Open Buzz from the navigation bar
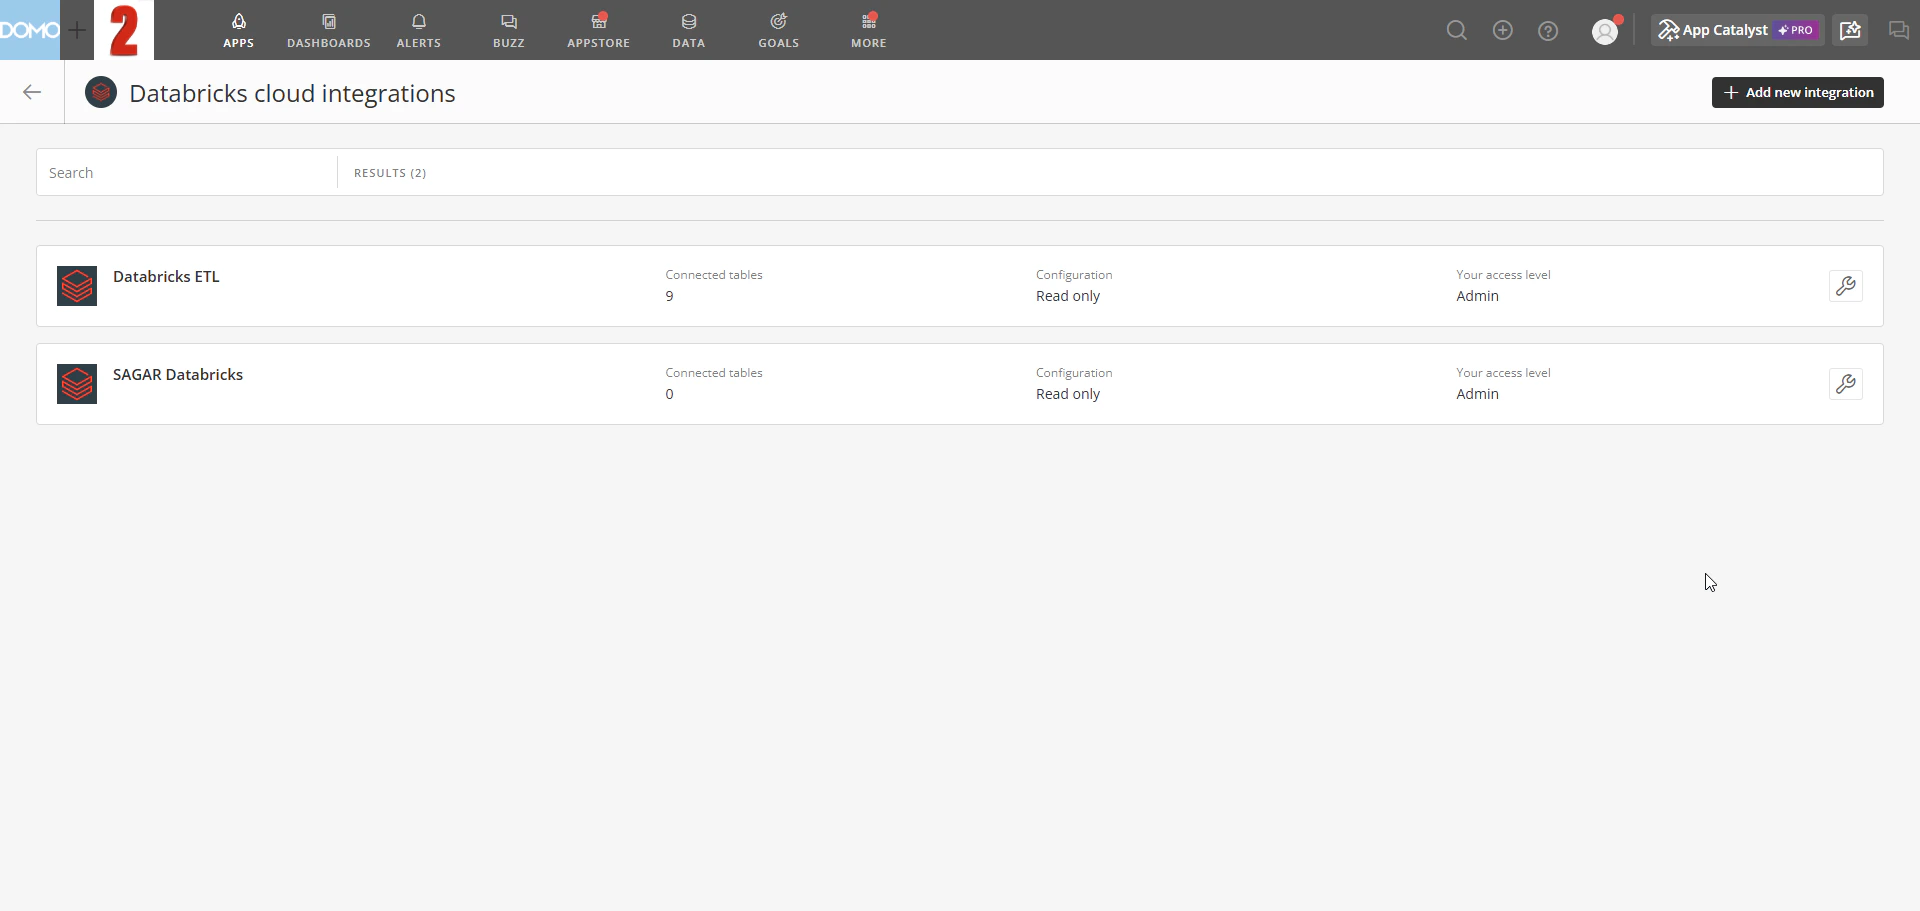The image size is (1920, 911). (508, 30)
